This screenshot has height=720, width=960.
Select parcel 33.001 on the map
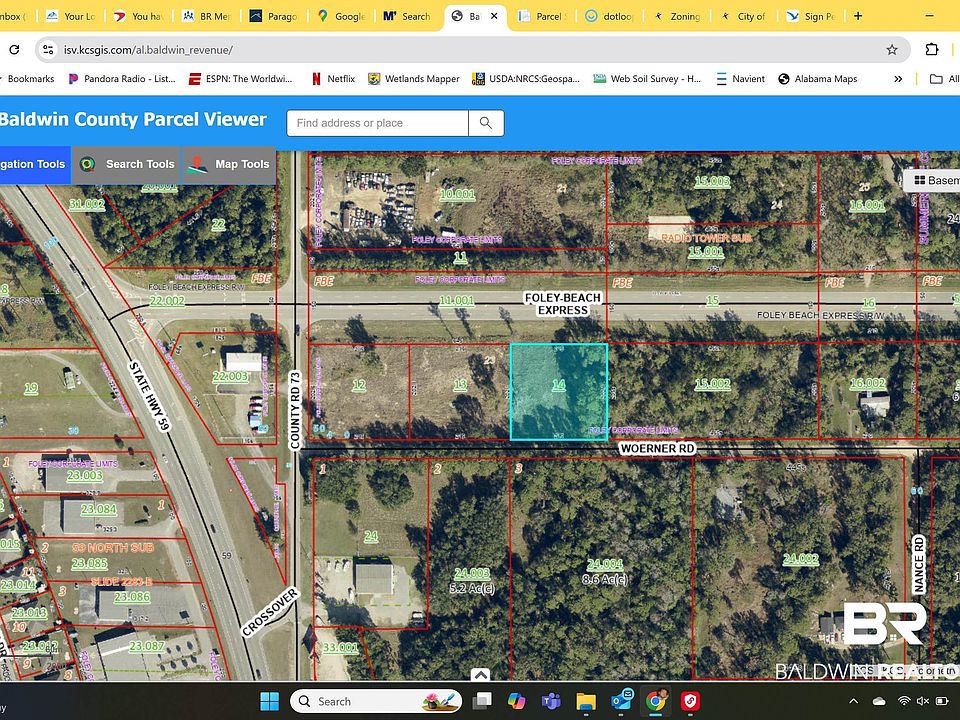340,647
